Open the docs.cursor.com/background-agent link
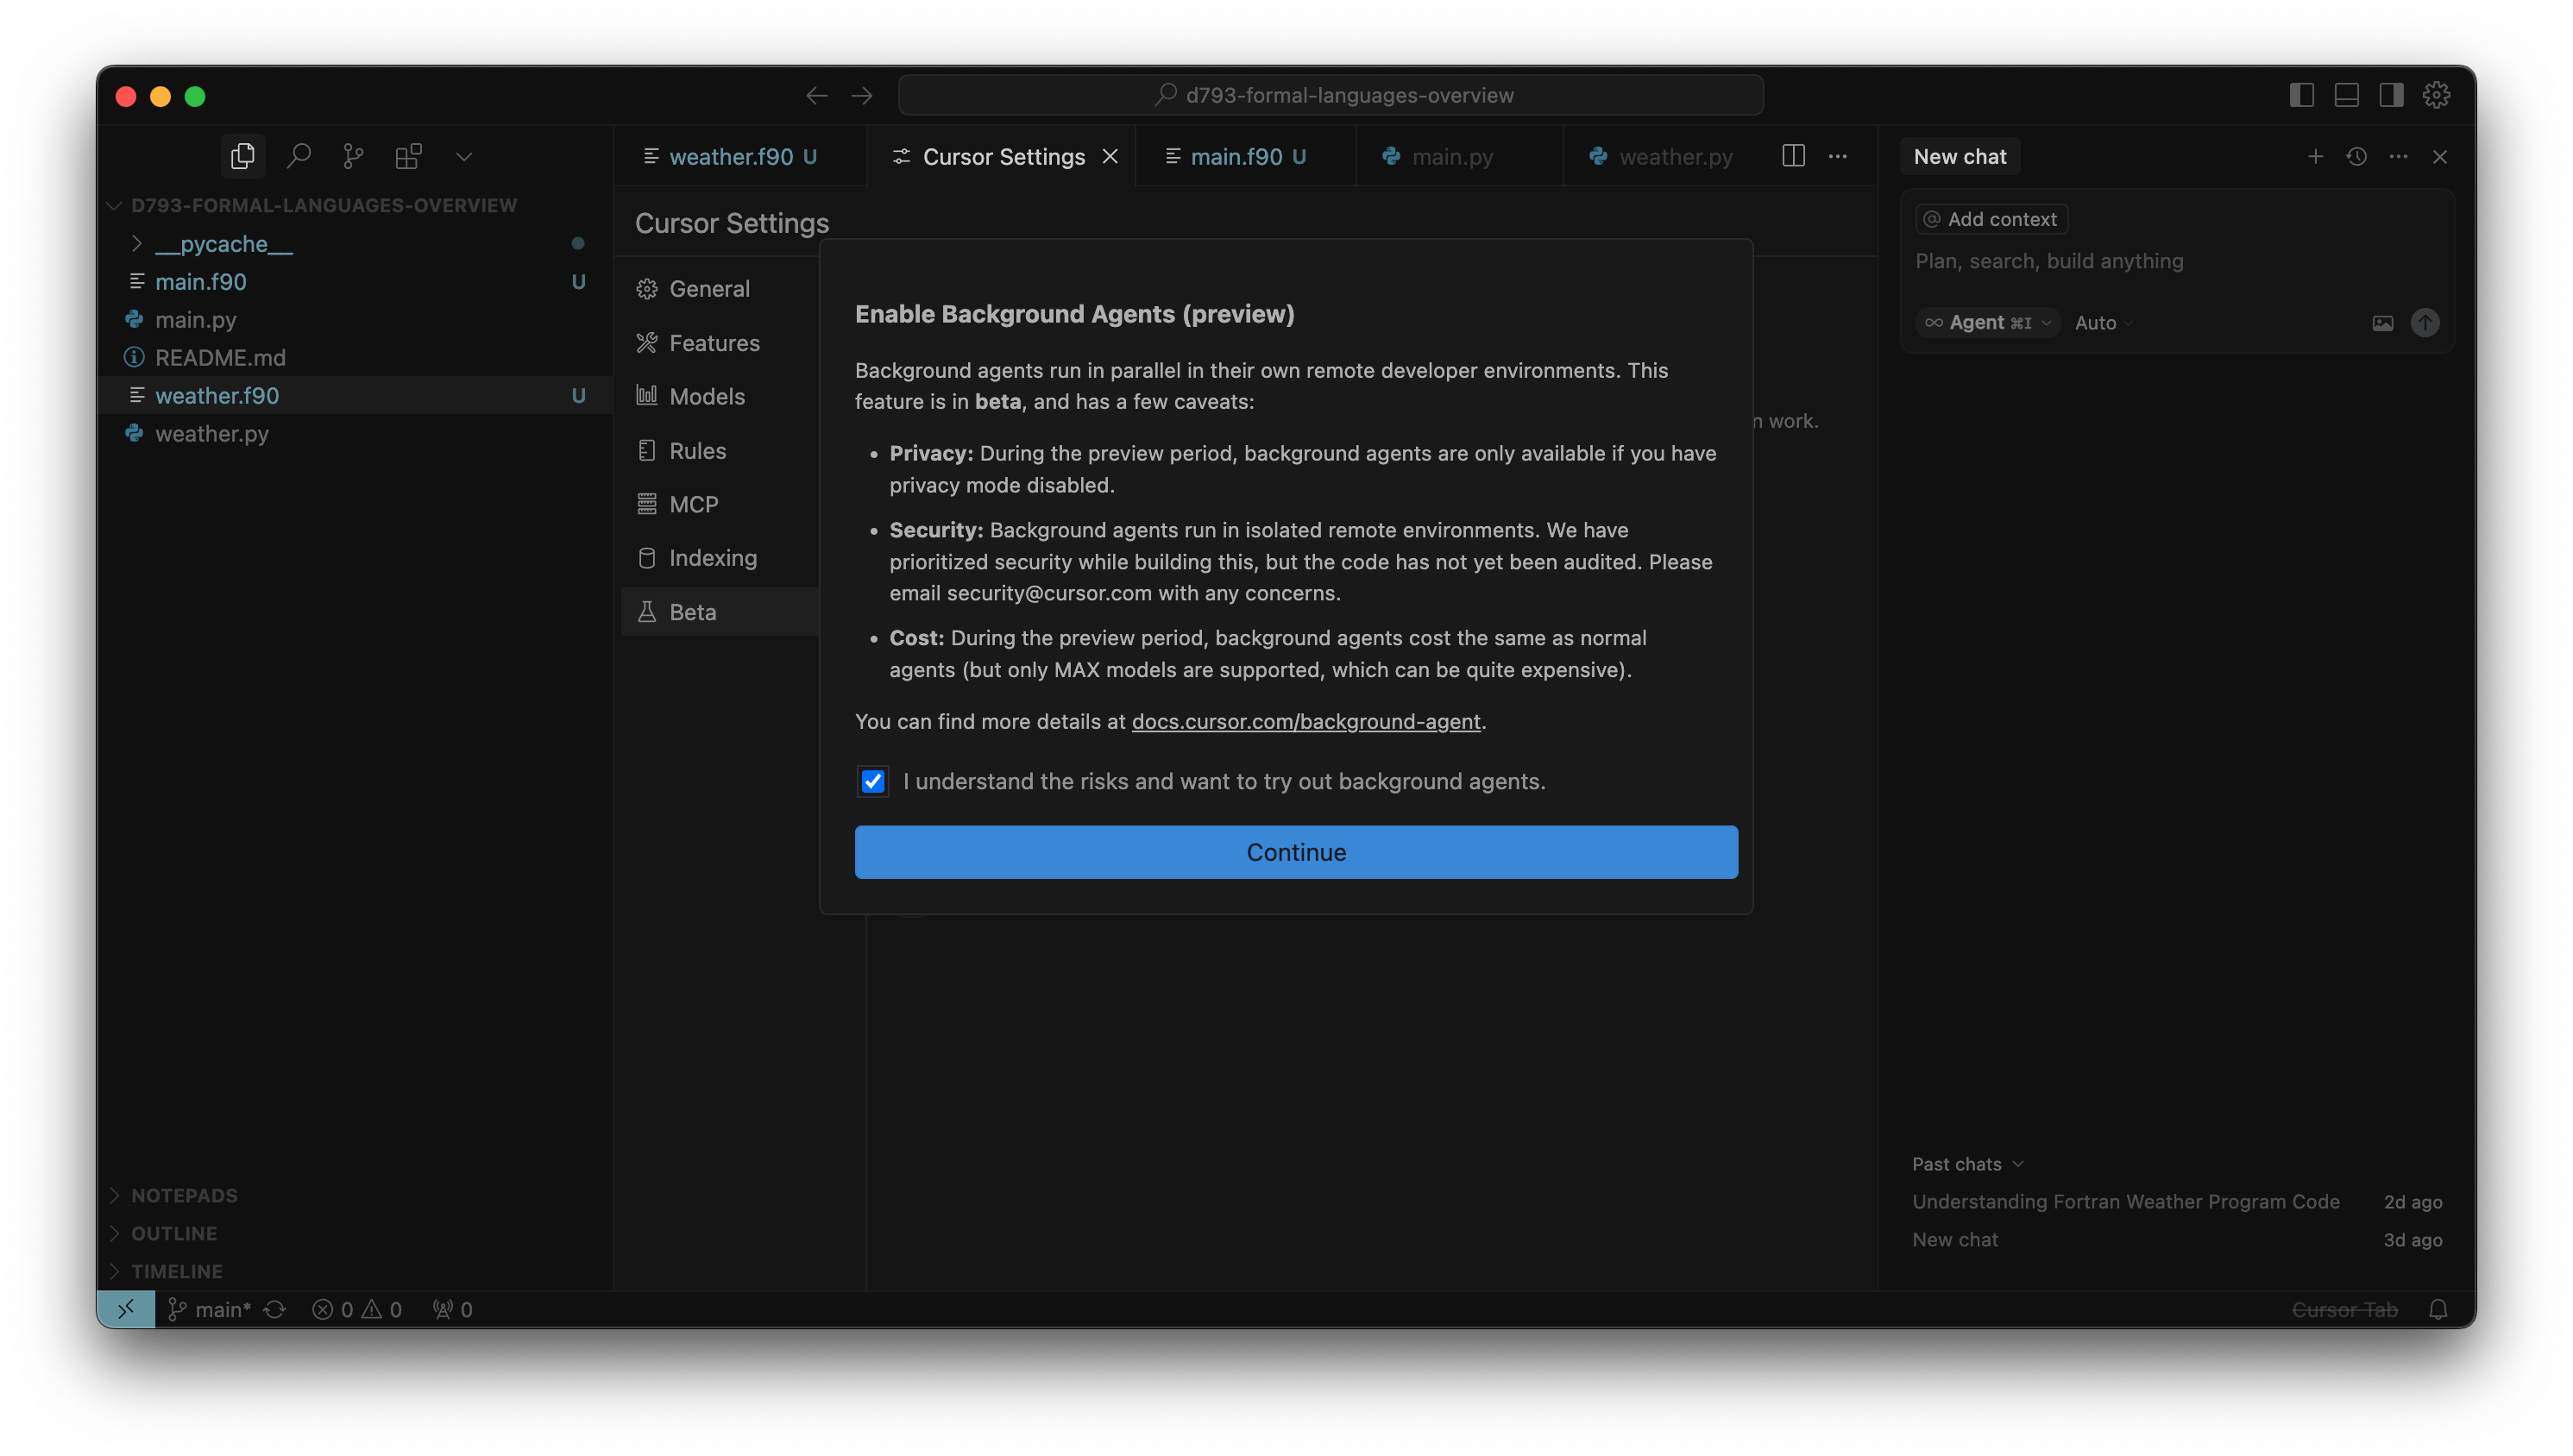 point(1306,721)
